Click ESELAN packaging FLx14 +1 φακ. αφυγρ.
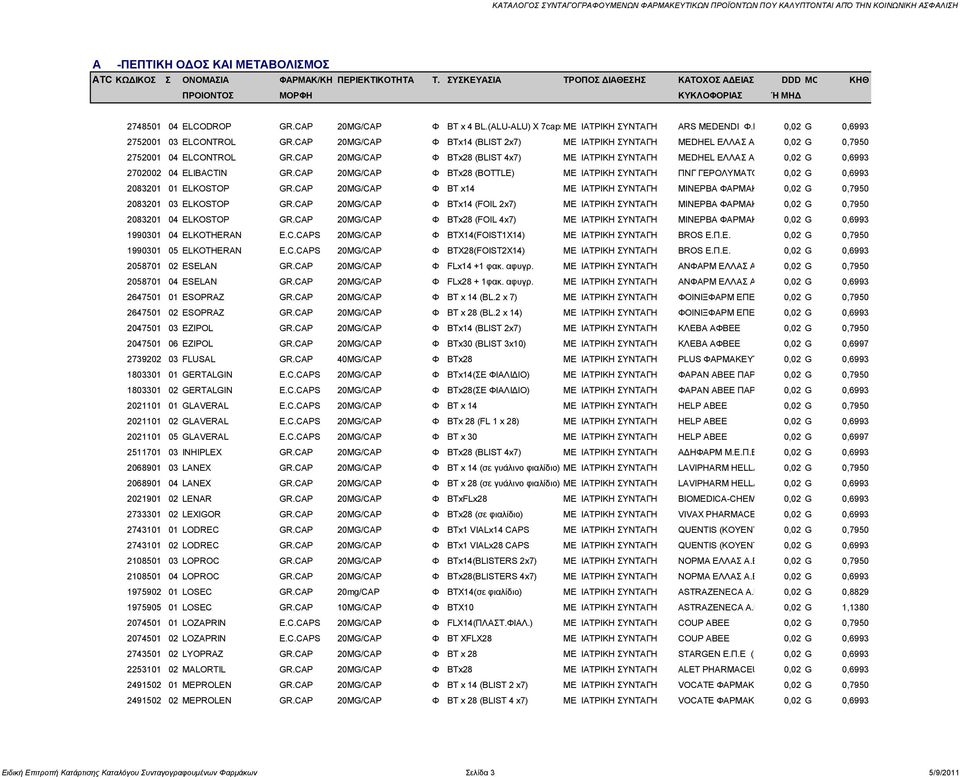 (490, 266)
